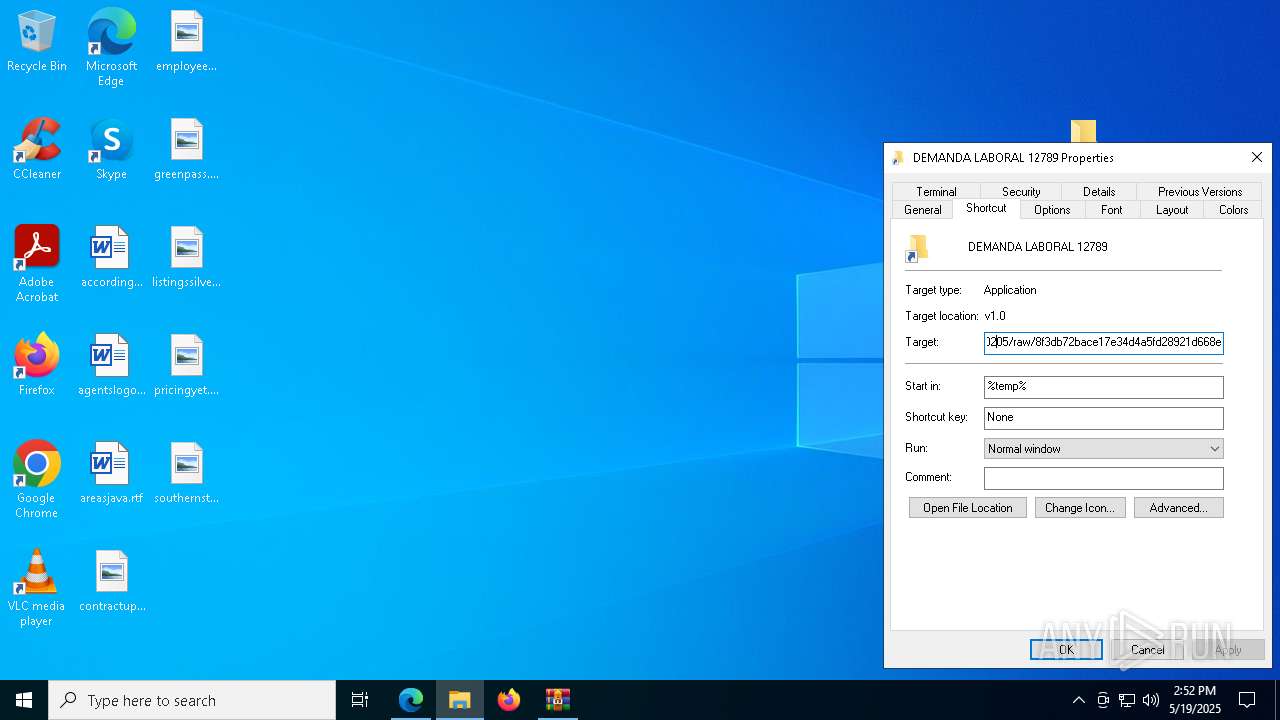The width and height of the screenshot is (1280, 720).
Task: Switch to the Layout tab
Action: tap(1172, 210)
